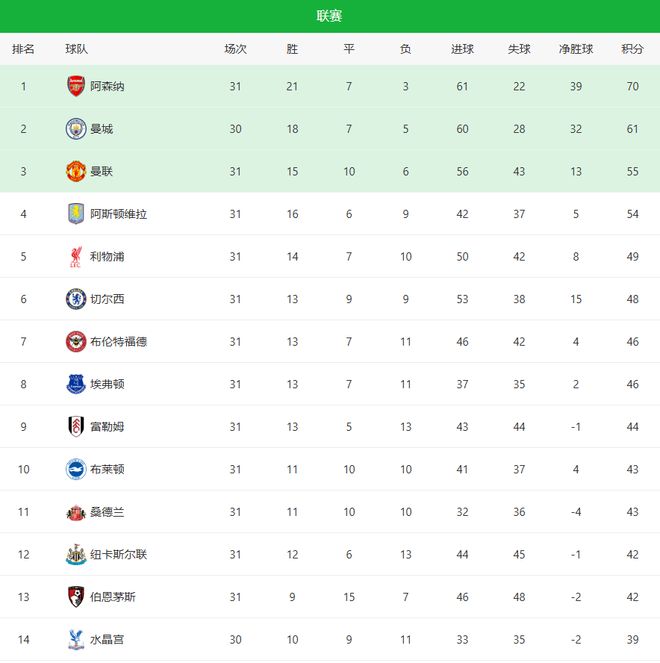The height and width of the screenshot is (663, 660).
Task: Click the Liverpool club crest
Action: [x=76, y=257]
